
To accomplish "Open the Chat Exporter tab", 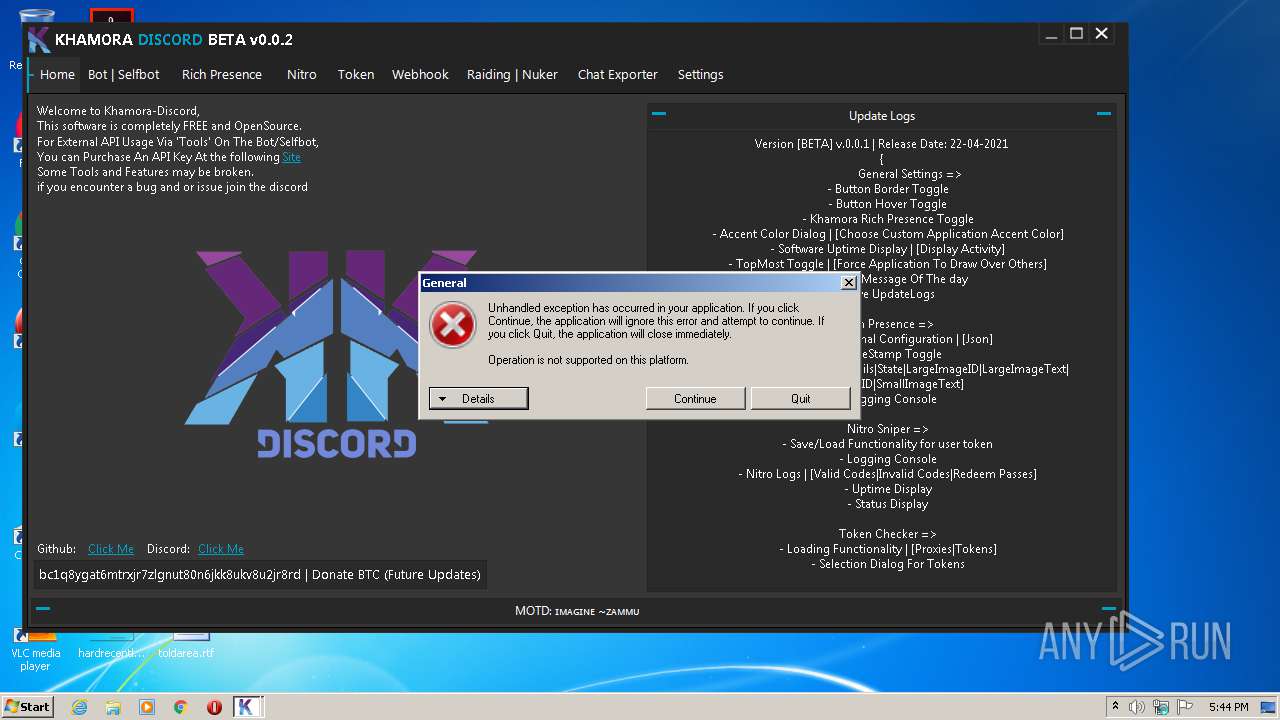I will point(618,74).
